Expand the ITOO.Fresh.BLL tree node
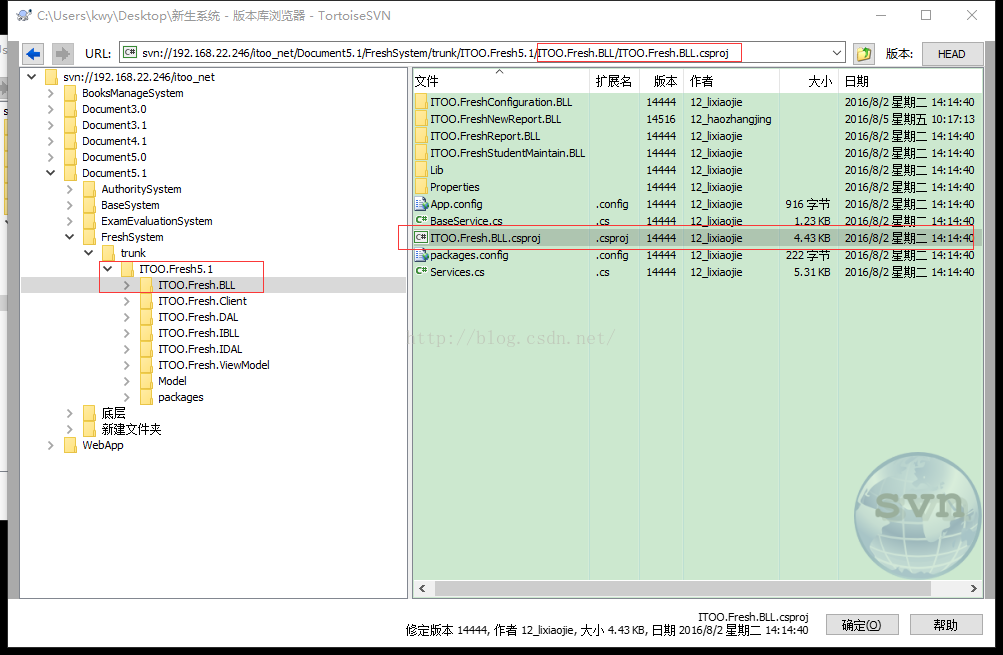Image resolution: width=1003 pixels, height=655 pixels. point(127,285)
